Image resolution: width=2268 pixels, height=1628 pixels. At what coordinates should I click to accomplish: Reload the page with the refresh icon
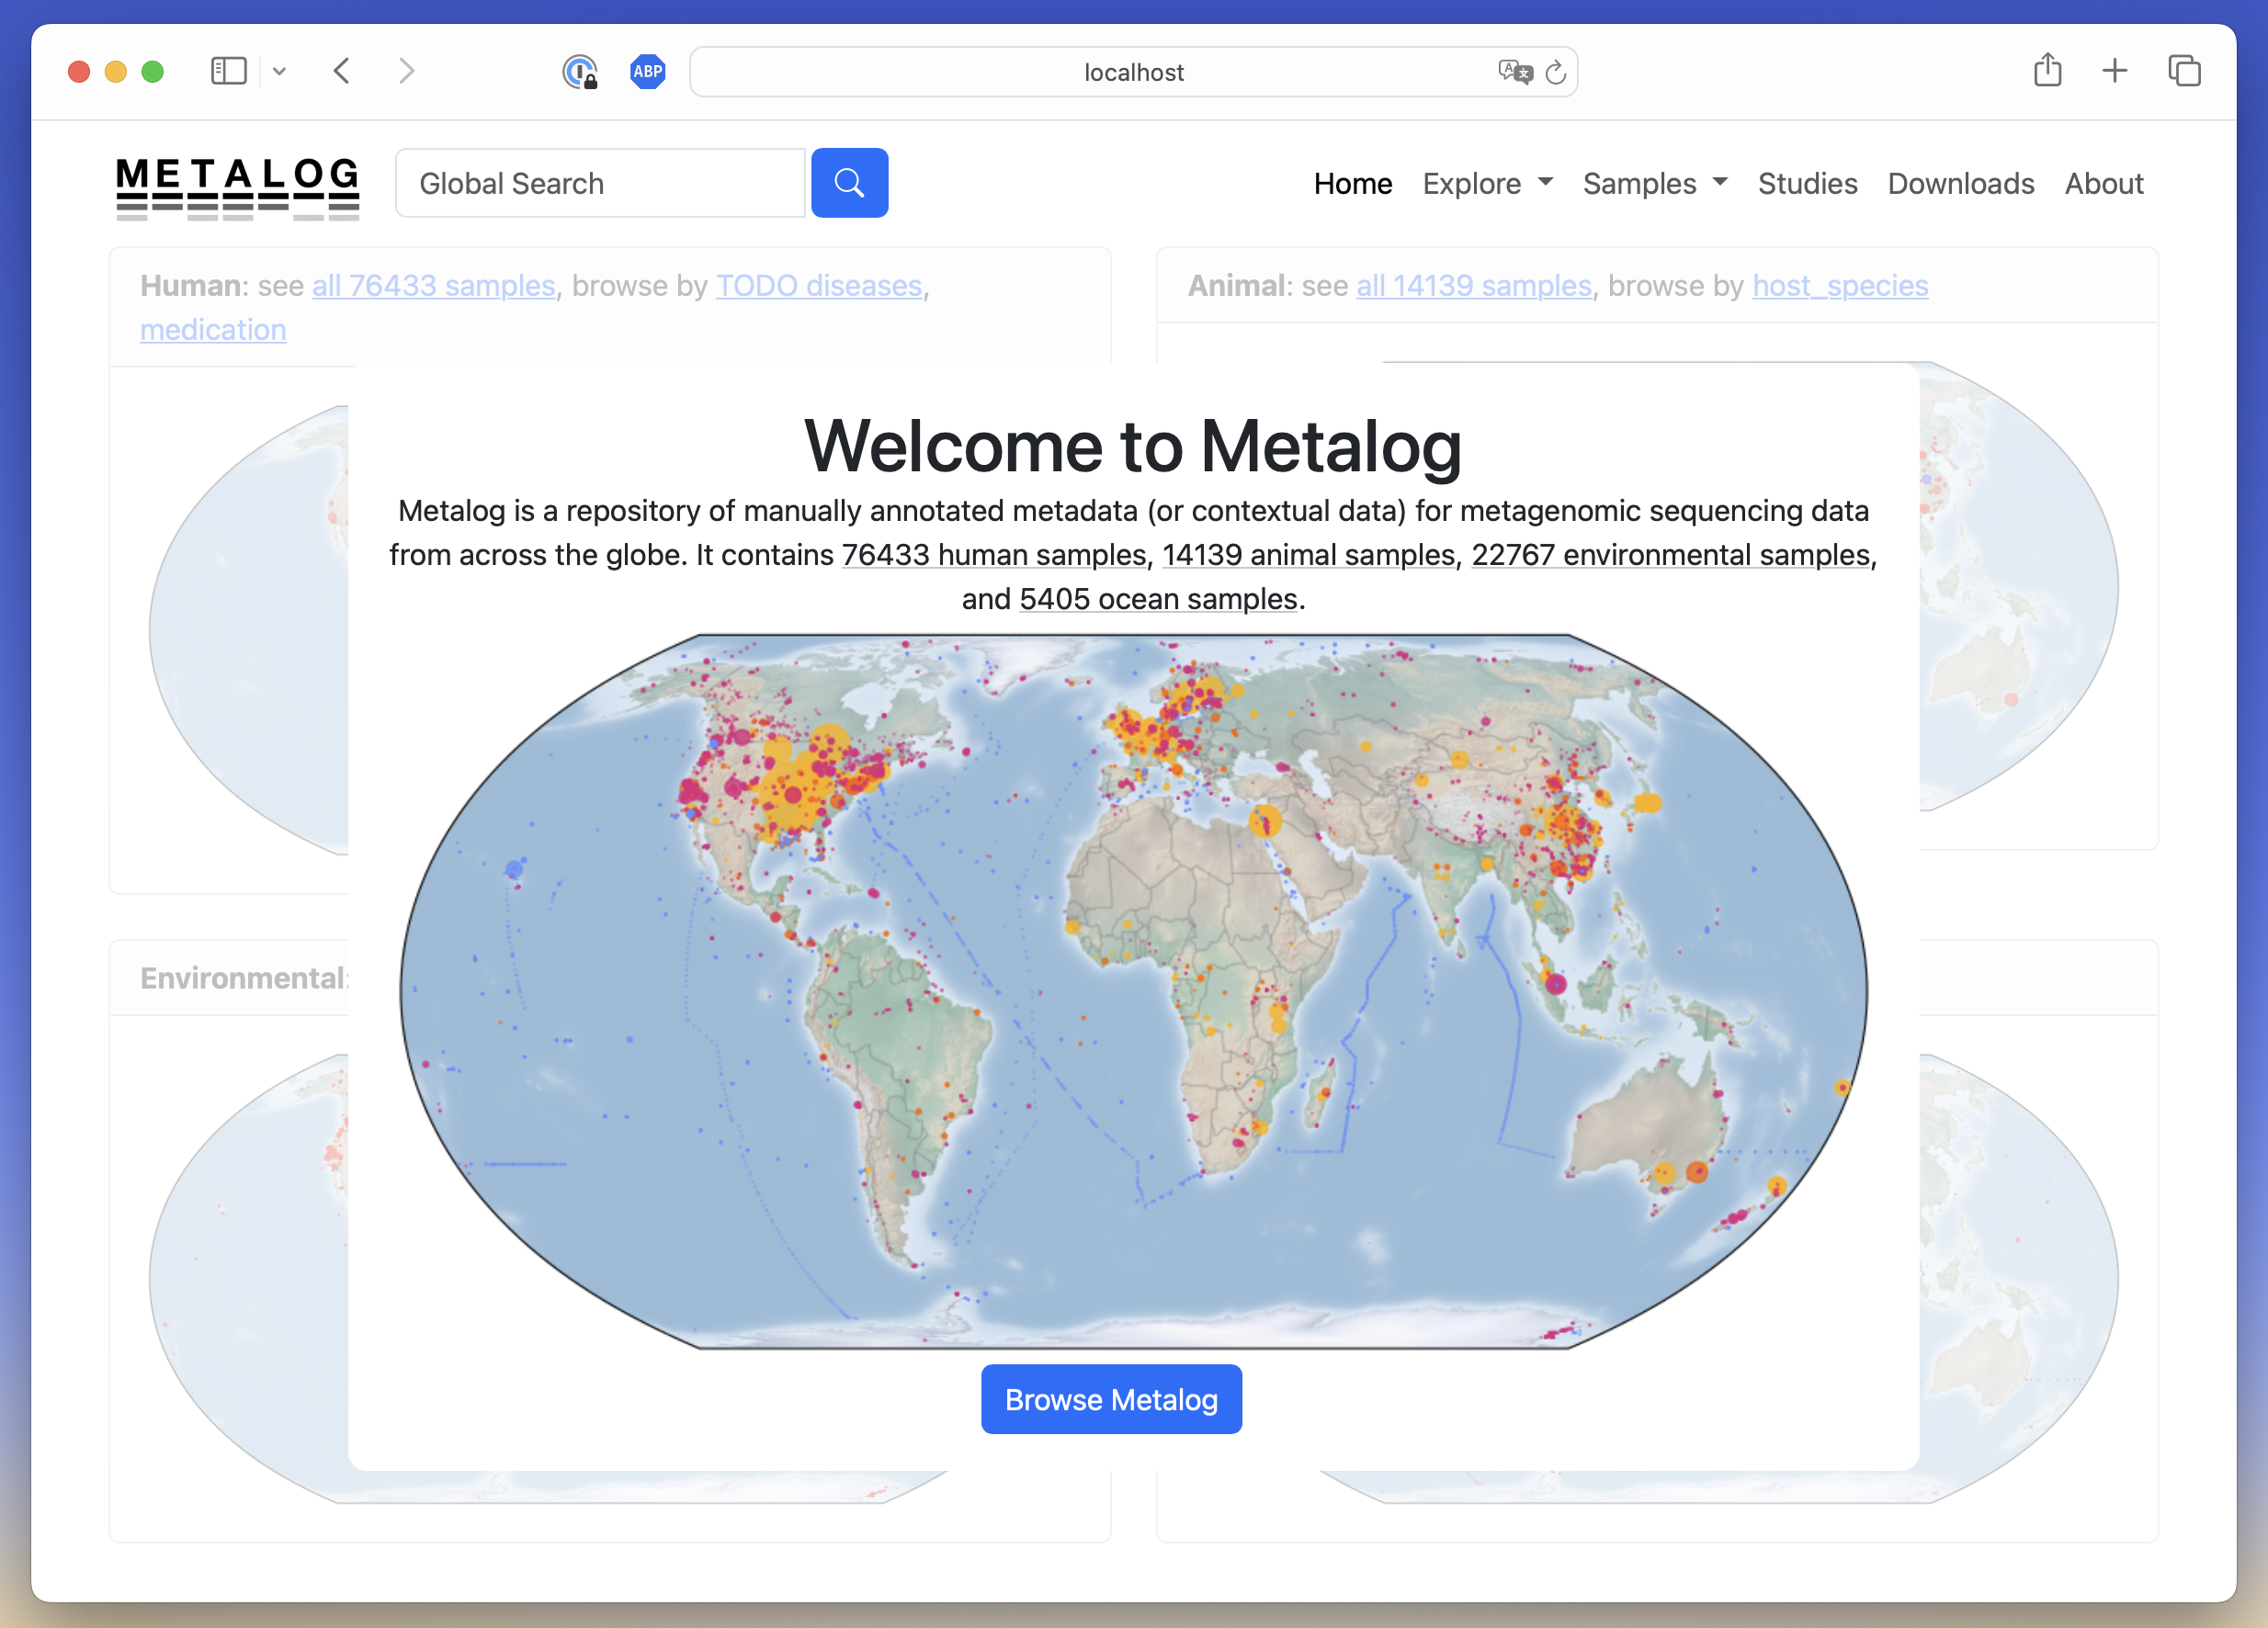click(1555, 72)
